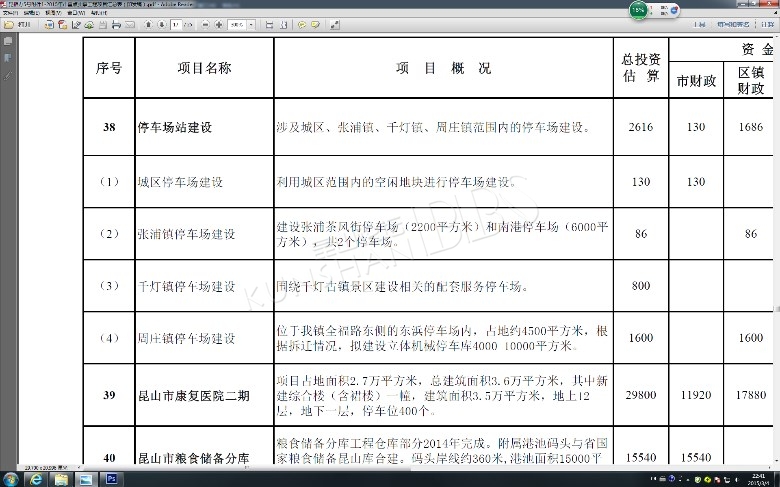Click the Open file folder icon

[9, 24]
